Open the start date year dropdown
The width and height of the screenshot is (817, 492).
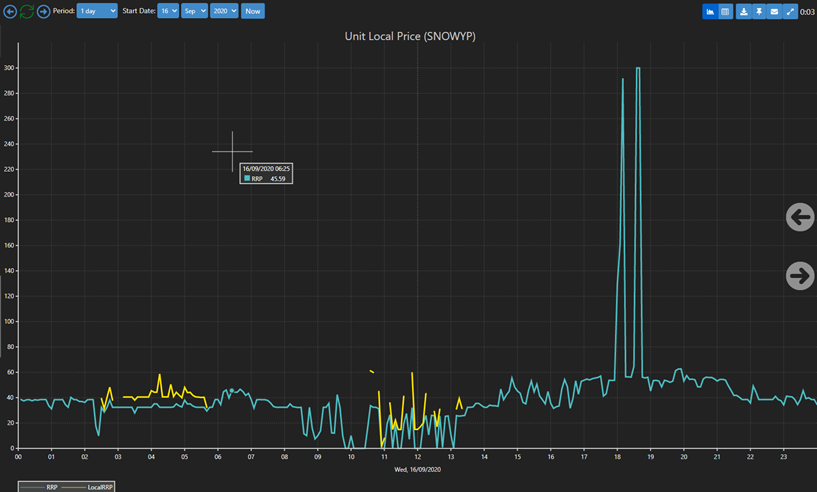[224, 11]
